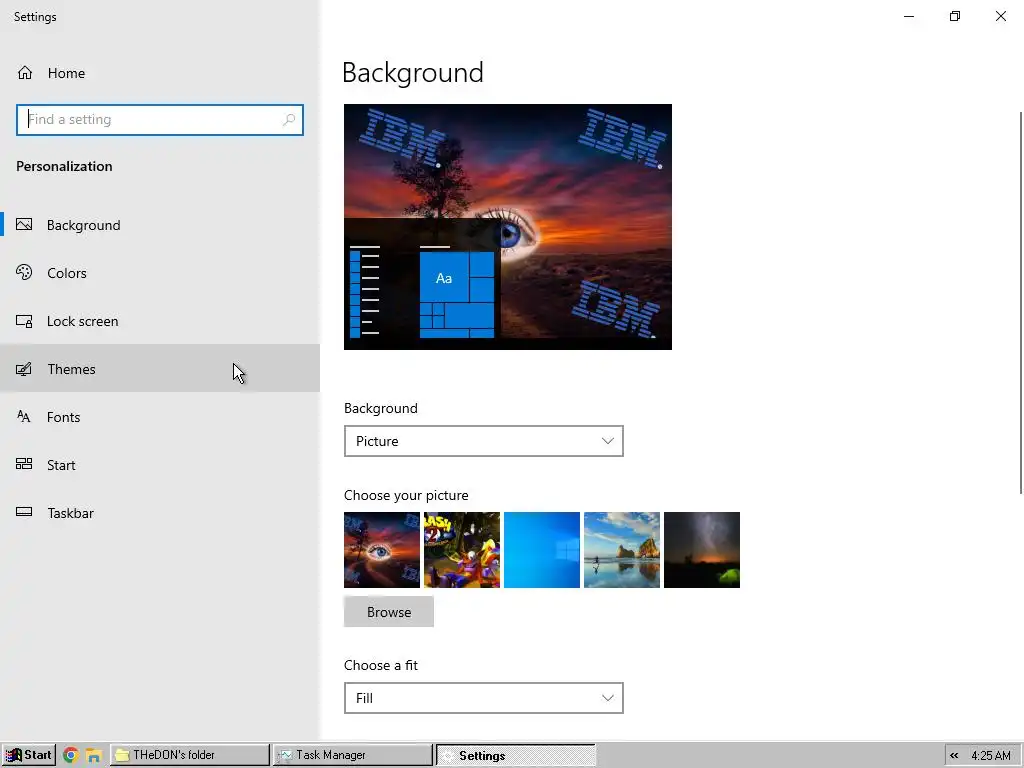
Task: Click the Fonts icon in sidebar
Action: (24, 417)
